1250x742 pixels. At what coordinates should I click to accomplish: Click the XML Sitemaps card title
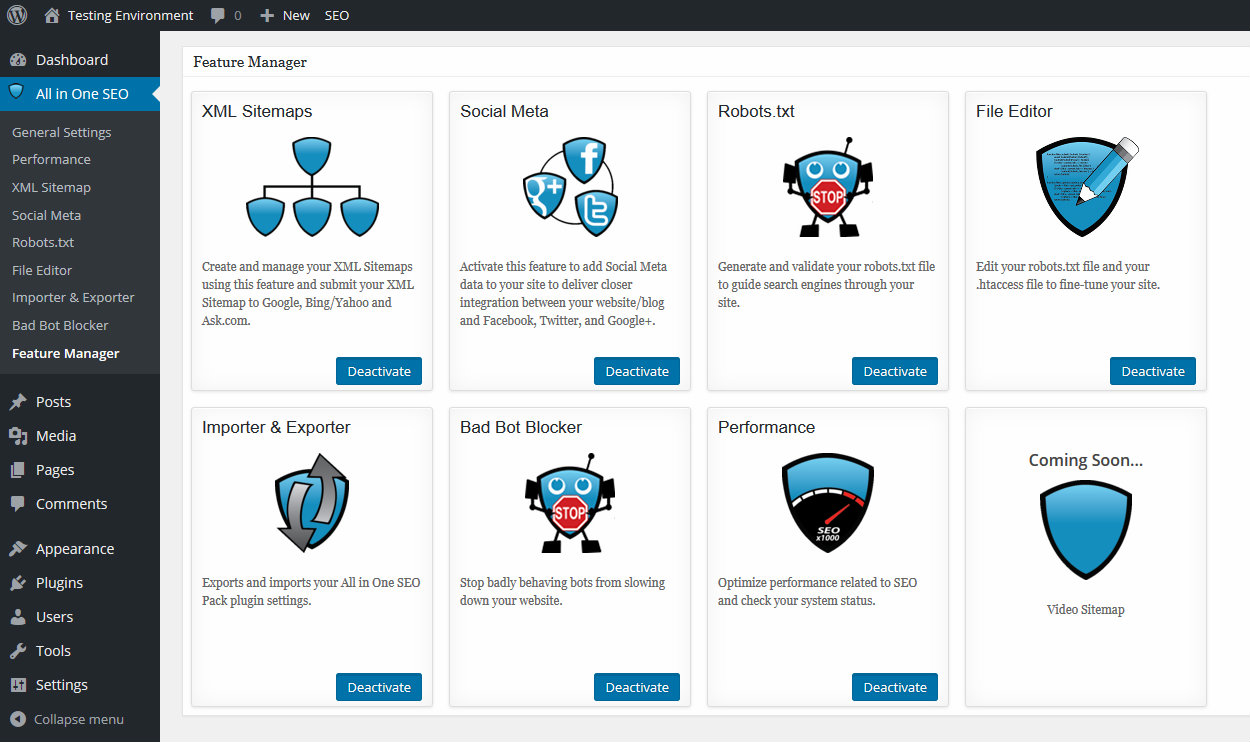257,111
